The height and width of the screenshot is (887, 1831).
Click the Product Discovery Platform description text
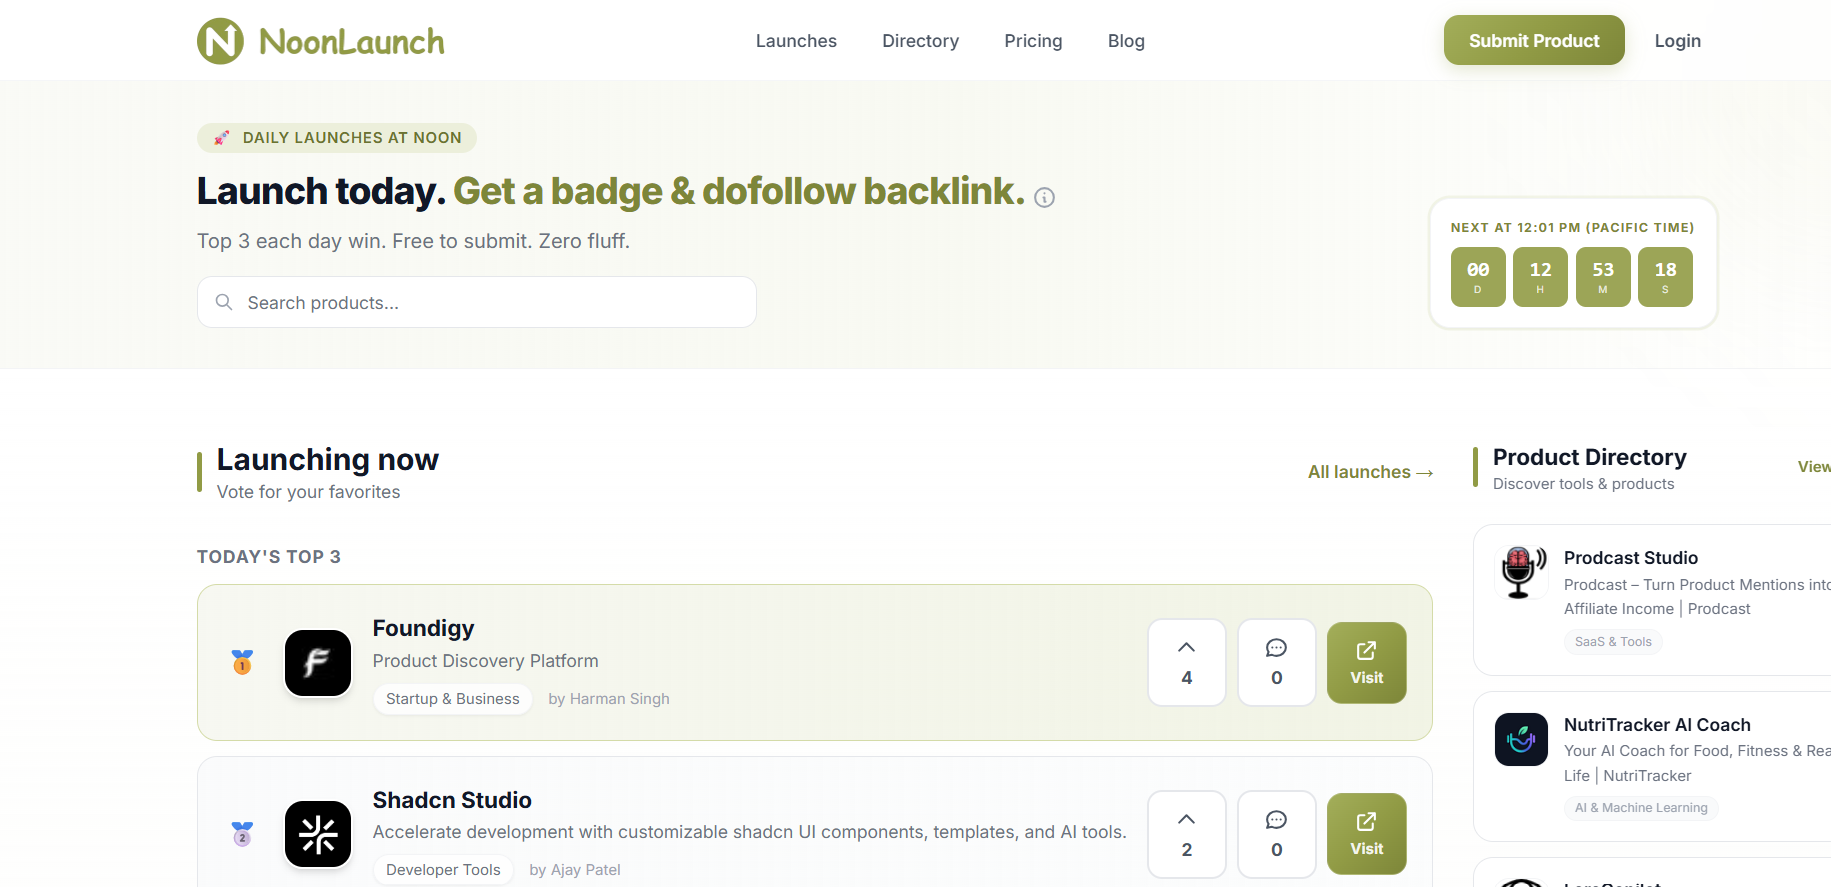(486, 661)
